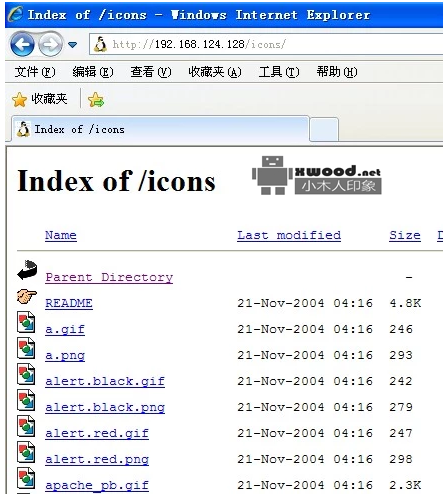Click the alert.black.png size value 279
This screenshot has height=503, width=445.
coord(401,407)
